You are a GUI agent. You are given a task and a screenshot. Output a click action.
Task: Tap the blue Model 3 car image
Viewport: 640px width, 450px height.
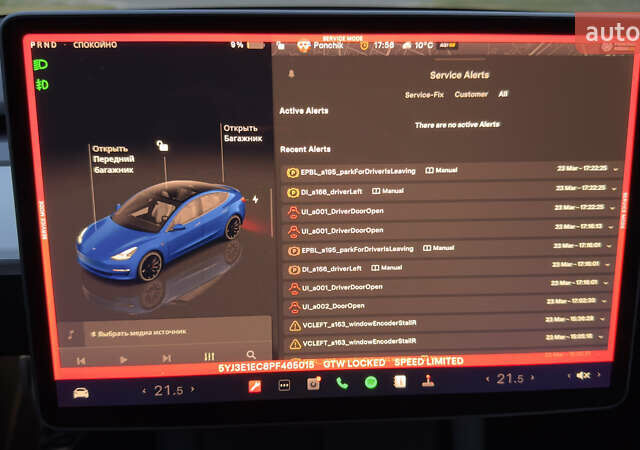(x=161, y=231)
